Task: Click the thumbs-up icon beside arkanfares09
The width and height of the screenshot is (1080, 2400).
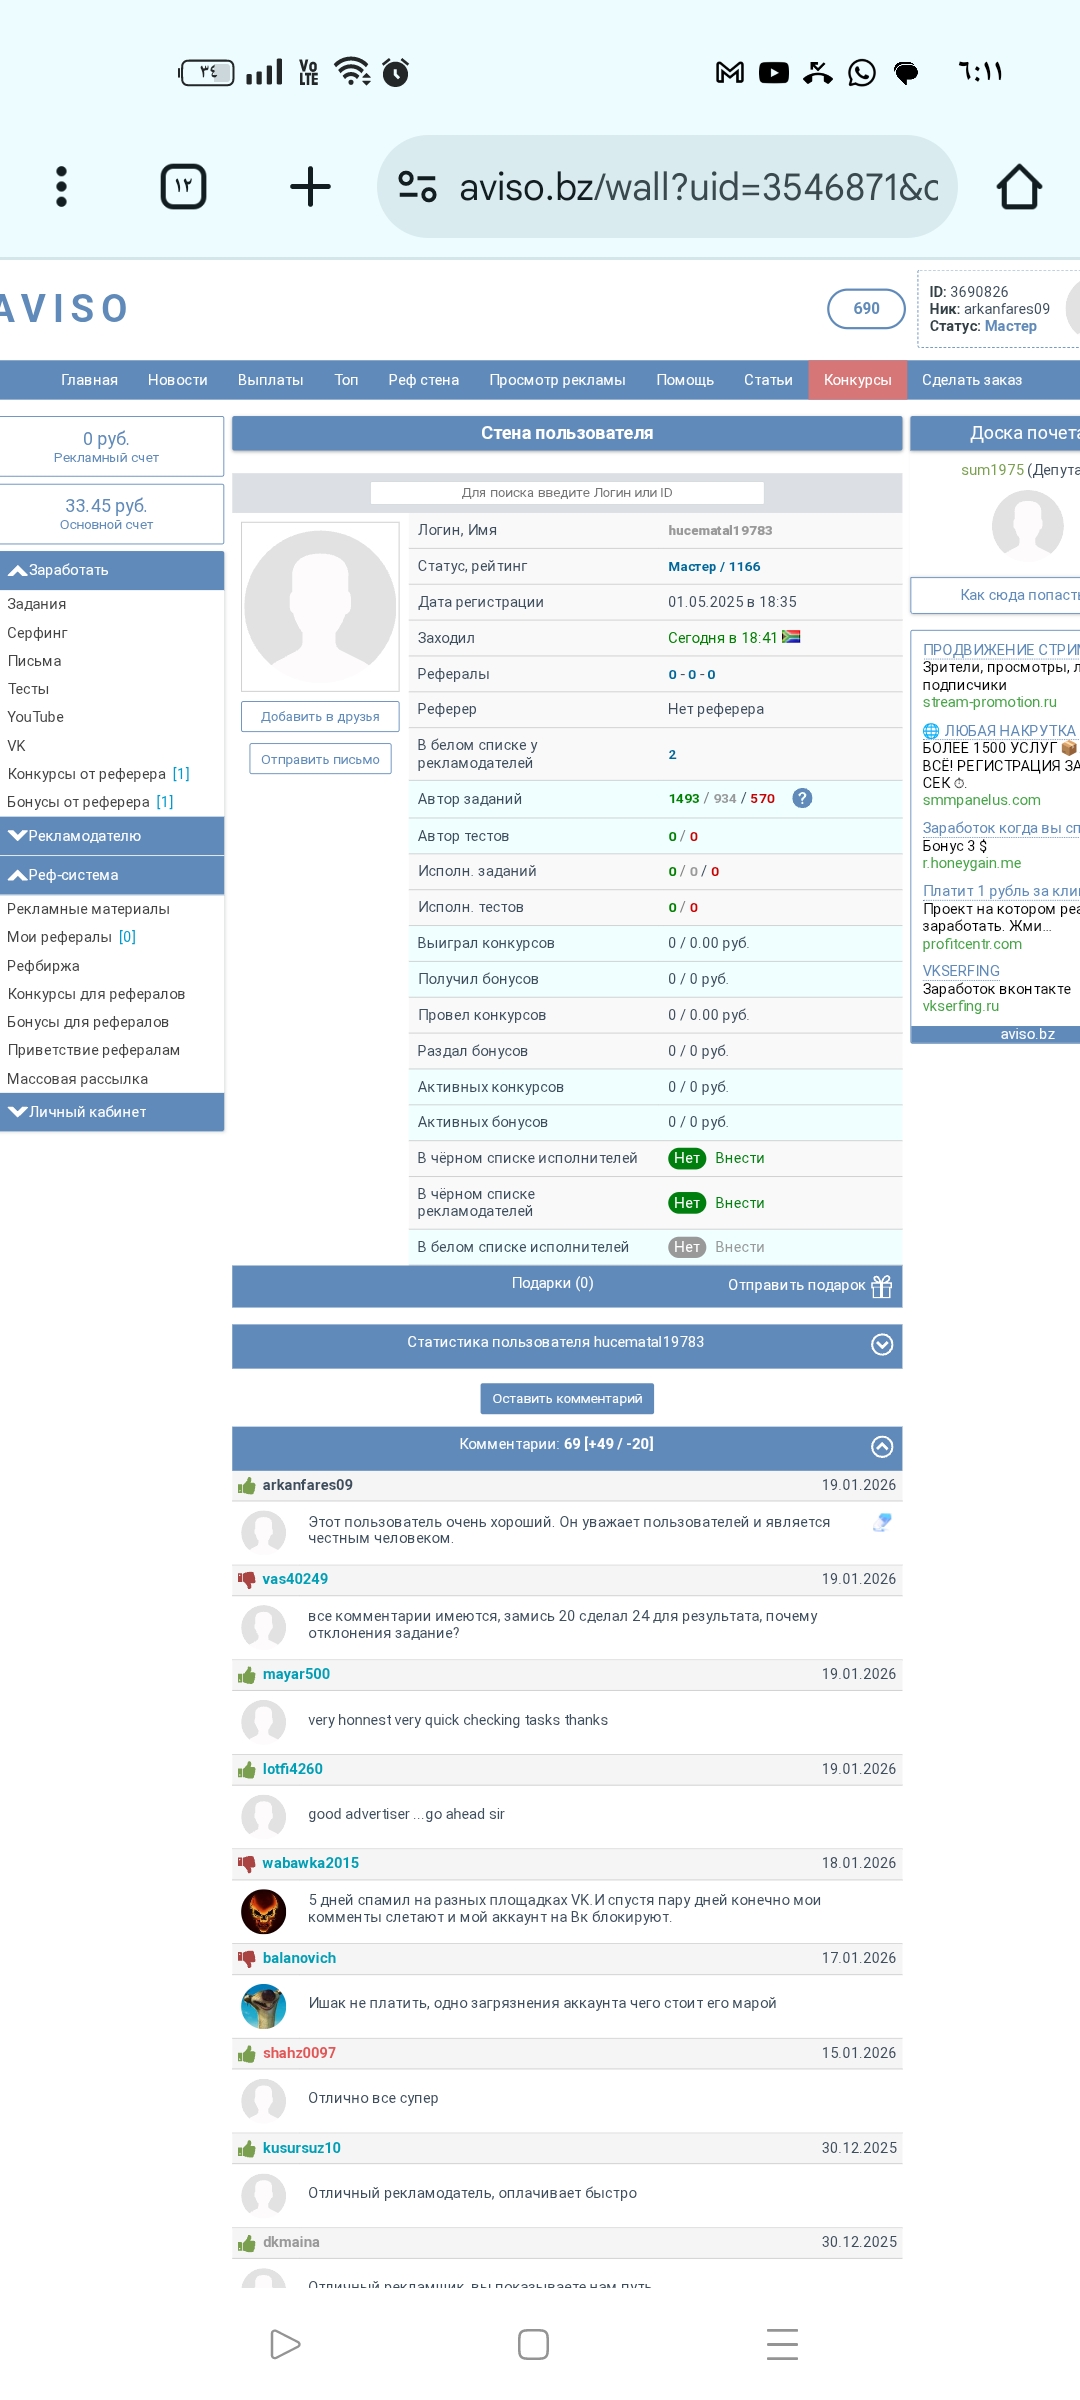Action: (247, 1485)
